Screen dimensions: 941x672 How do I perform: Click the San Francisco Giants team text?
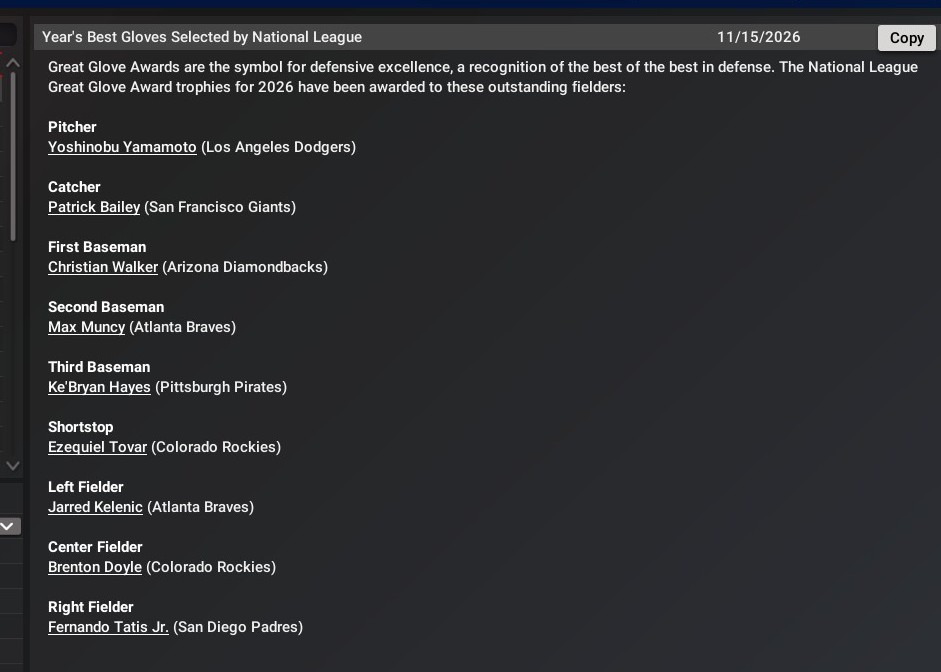coord(220,207)
